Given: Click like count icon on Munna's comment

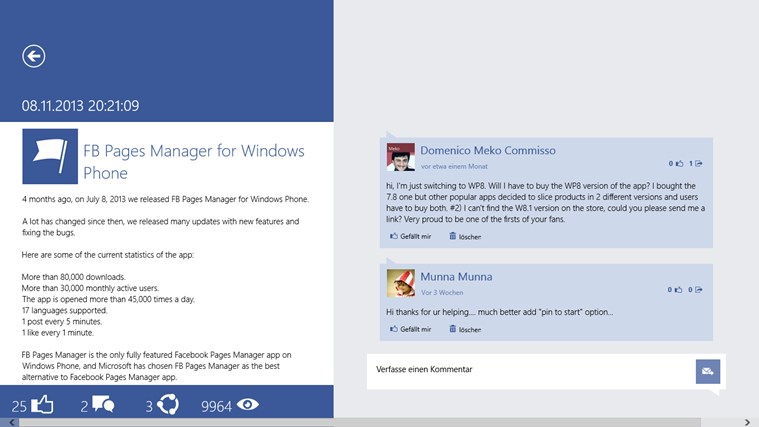Looking at the screenshot, I should pos(679,290).
